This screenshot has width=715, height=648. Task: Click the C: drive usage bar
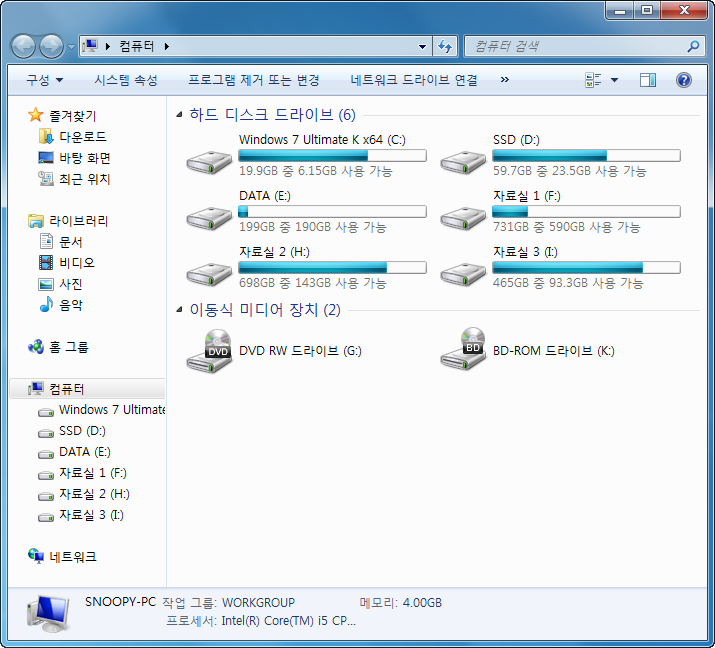pyautogui.click(x=332, y=156)
